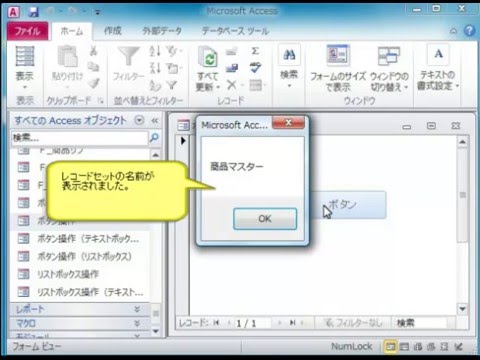The width and height of the screenshot is (480, 360).
Task: Click the ボタン button on the form
Action: (x=348, y=205)
